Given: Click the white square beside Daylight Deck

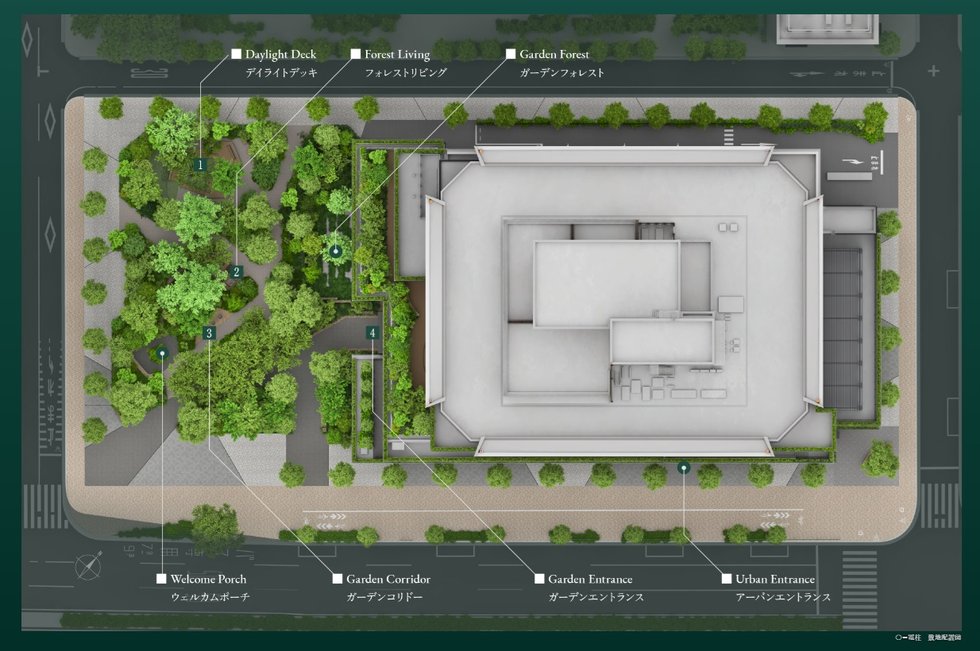Looking at the screenshot, I should click(236, 54).
